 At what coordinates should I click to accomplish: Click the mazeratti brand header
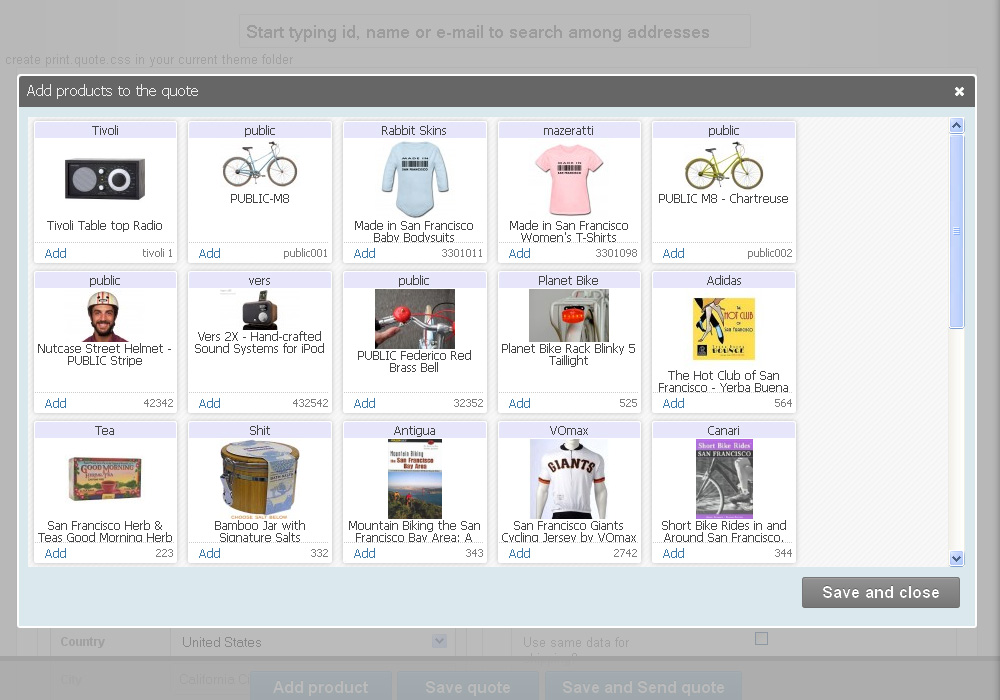pyautogui.click(x=568, y=131)
